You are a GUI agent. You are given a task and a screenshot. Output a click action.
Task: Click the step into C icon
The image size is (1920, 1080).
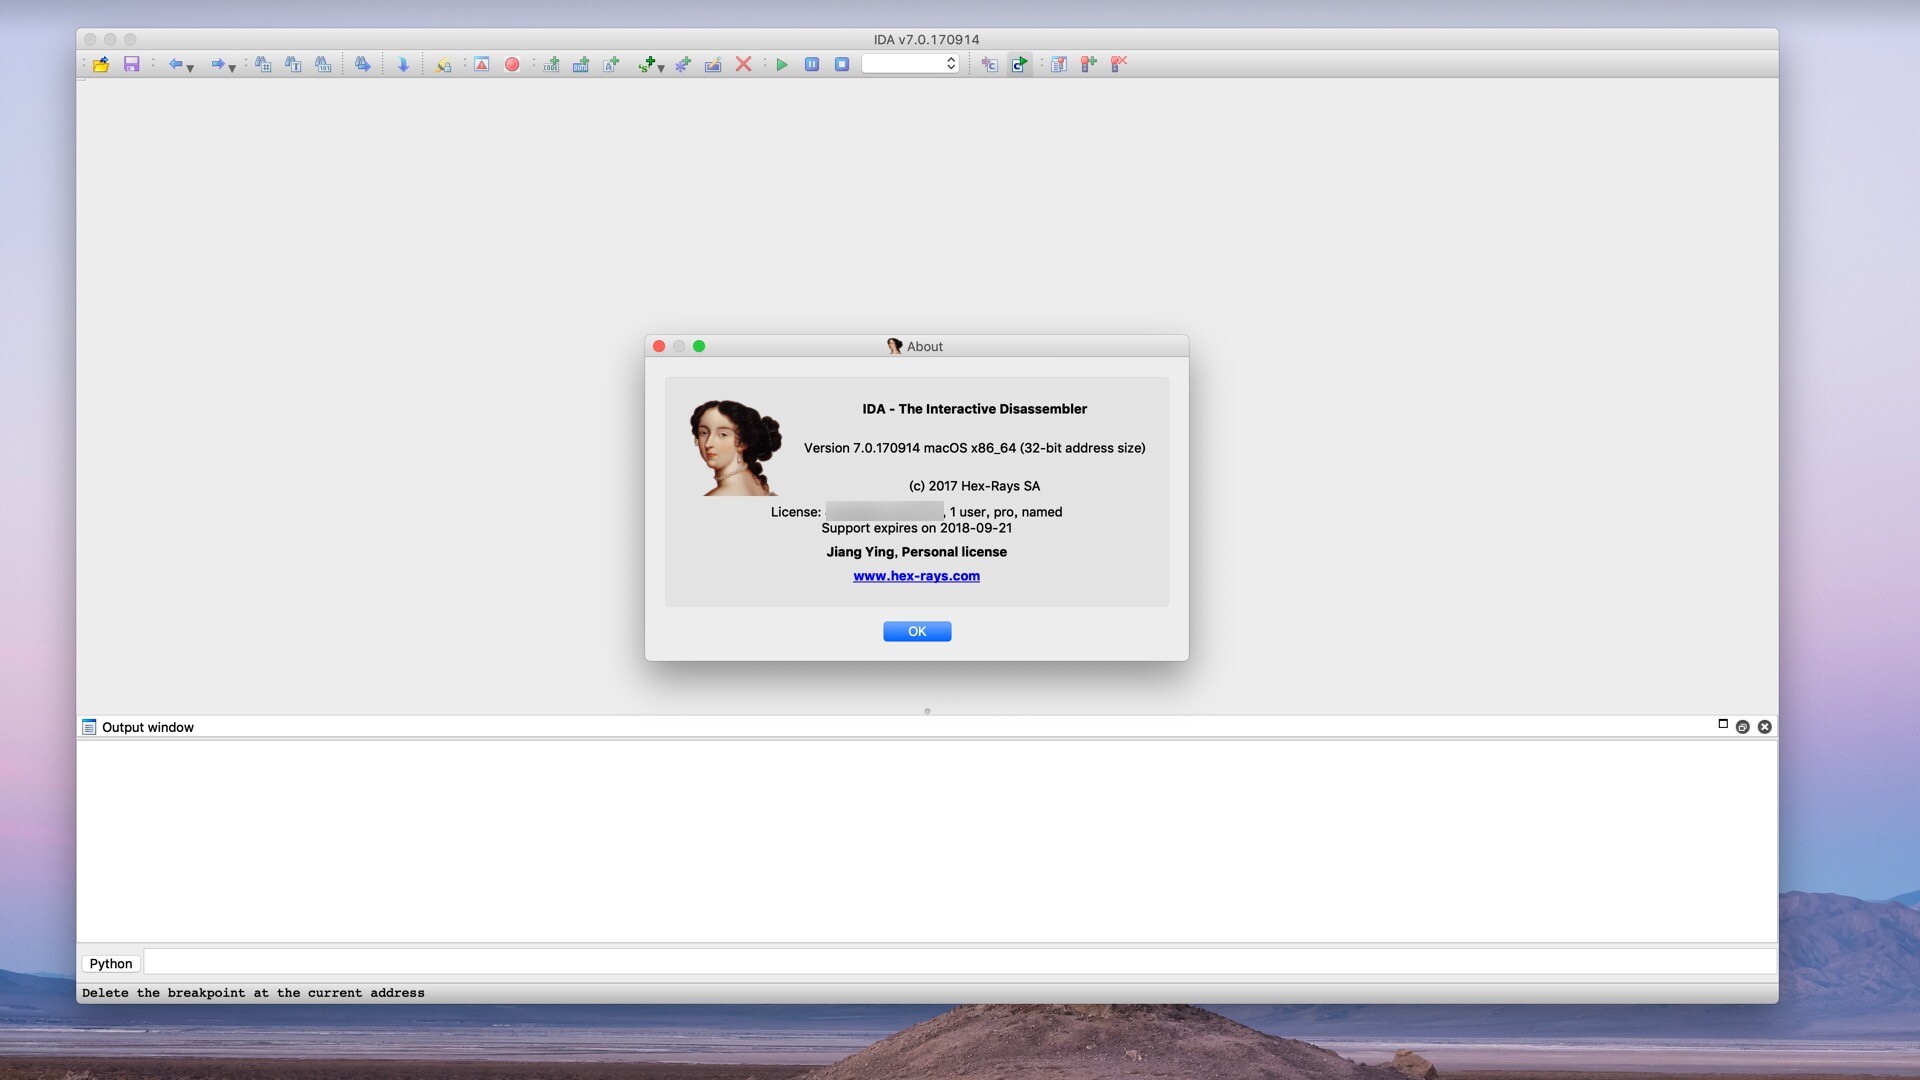pos(989,64)
